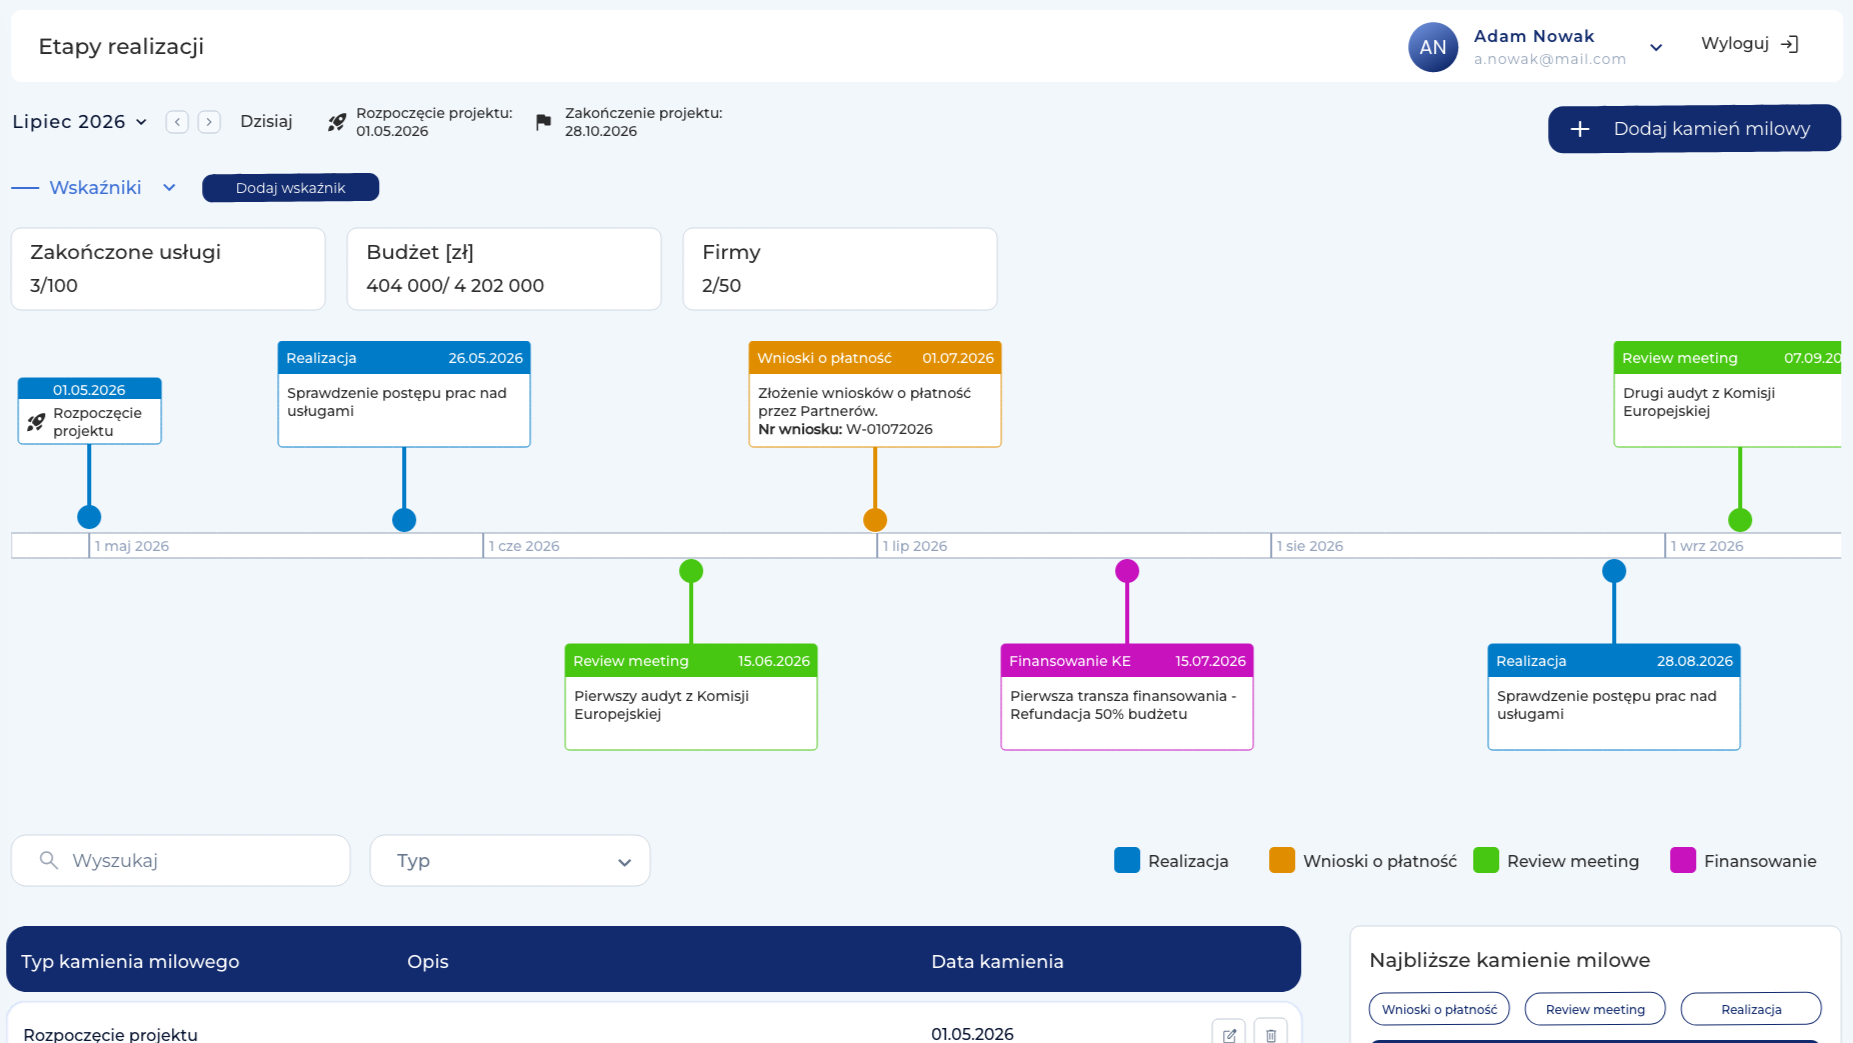Open the Firmy indicator card

pyautogui.click(x=840, y=269)
